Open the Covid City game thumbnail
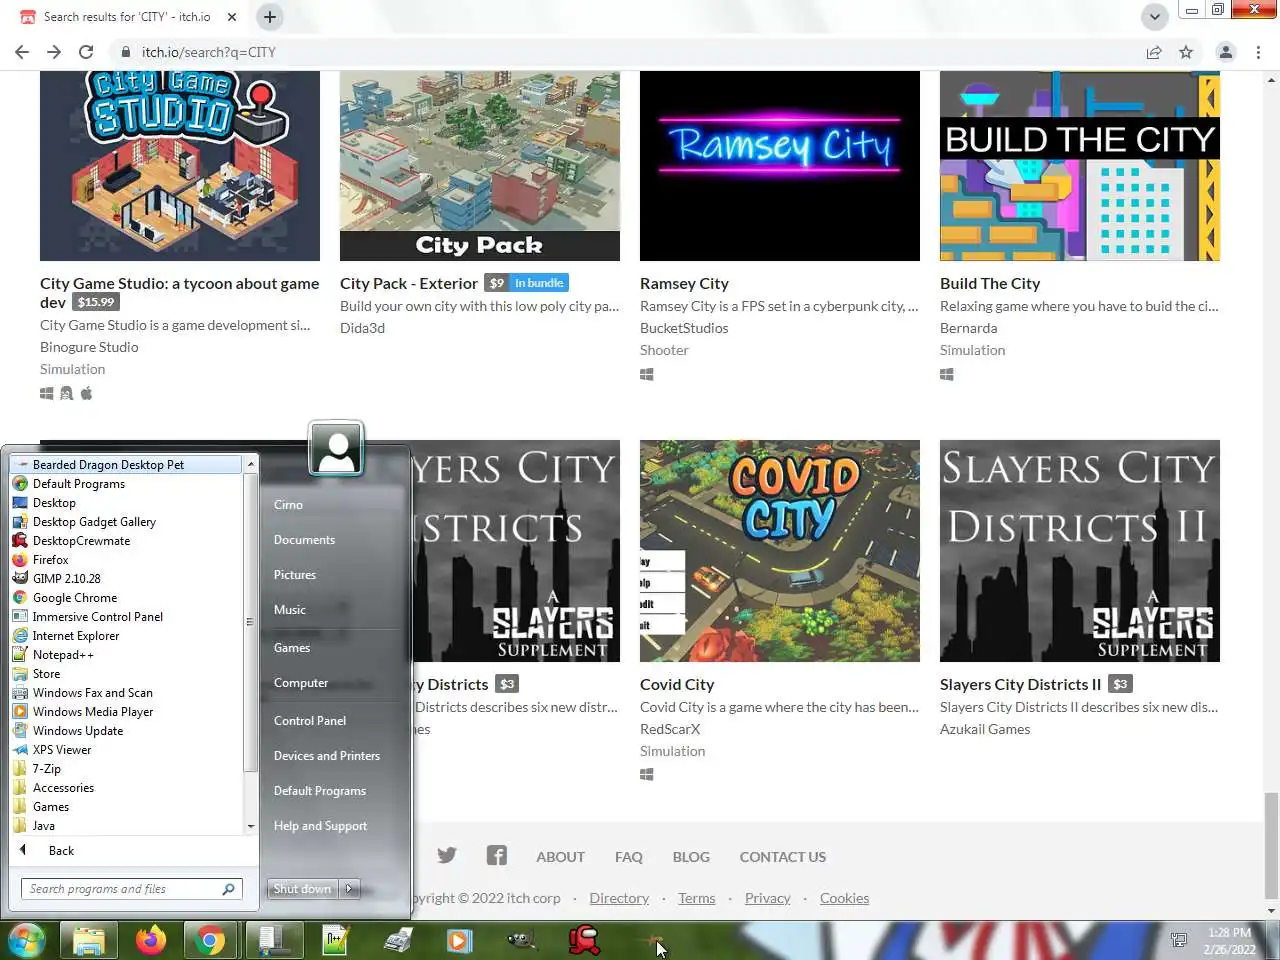The width and height of the screenshot is (1280, 960). pos(780,551)
